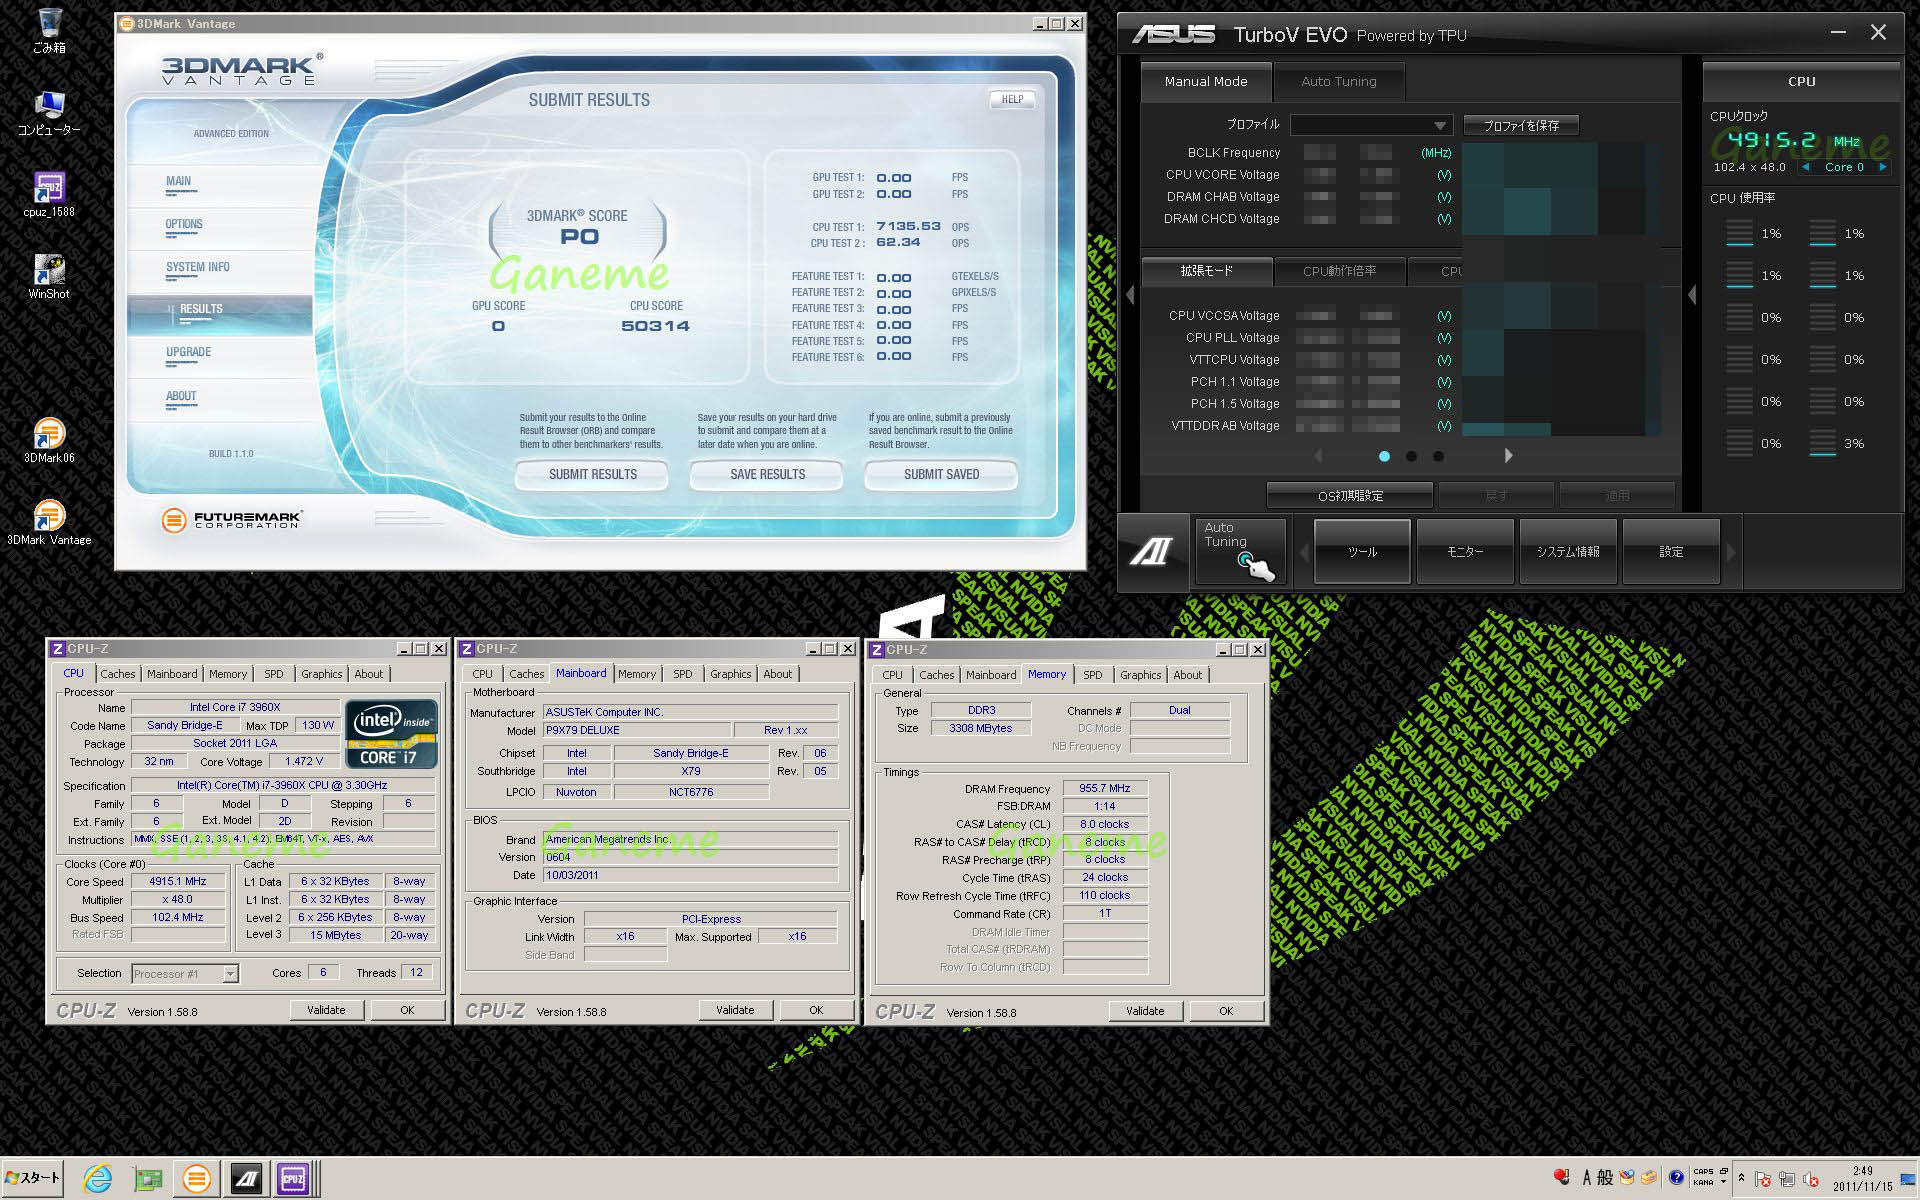Click the Futuremark taskbar icon
The height and width of the screenshot is (1200, 1920).
197,1179
